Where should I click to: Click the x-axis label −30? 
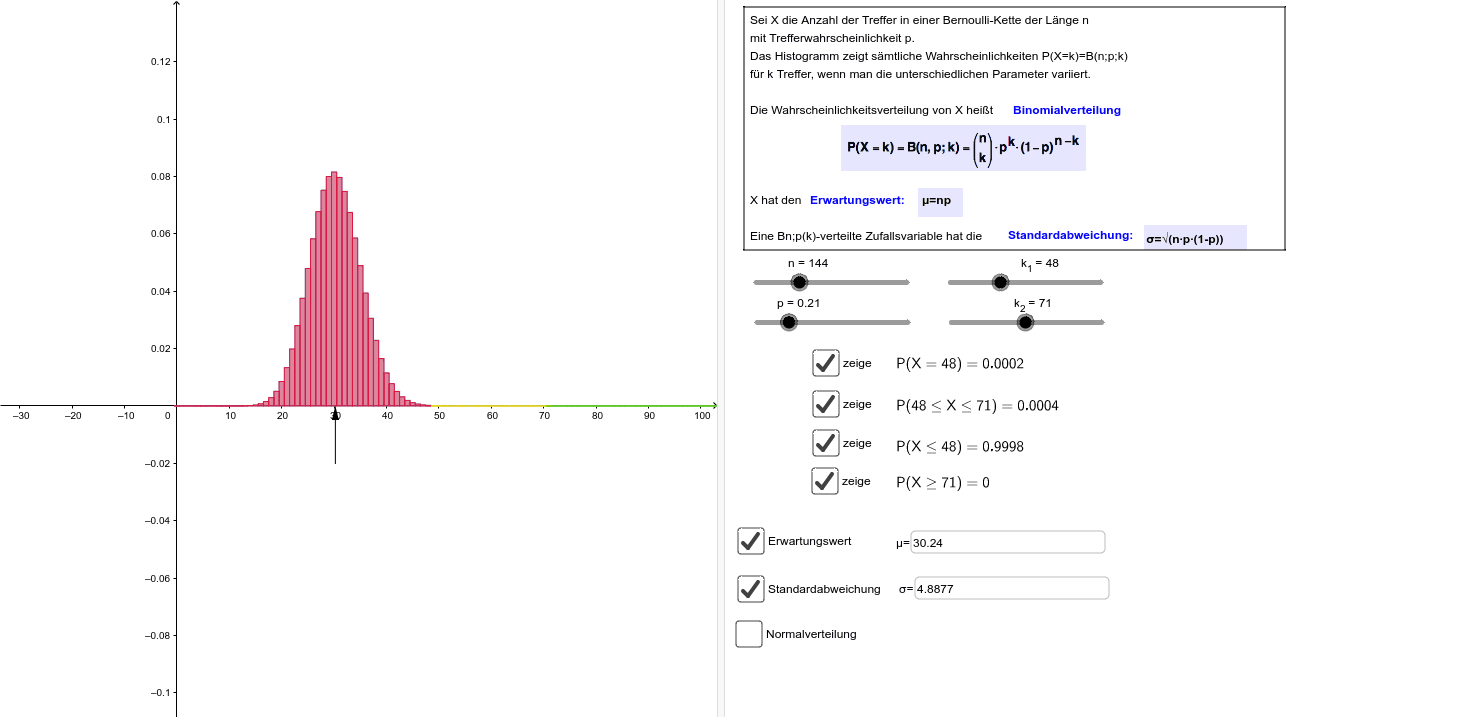(21, 416)
